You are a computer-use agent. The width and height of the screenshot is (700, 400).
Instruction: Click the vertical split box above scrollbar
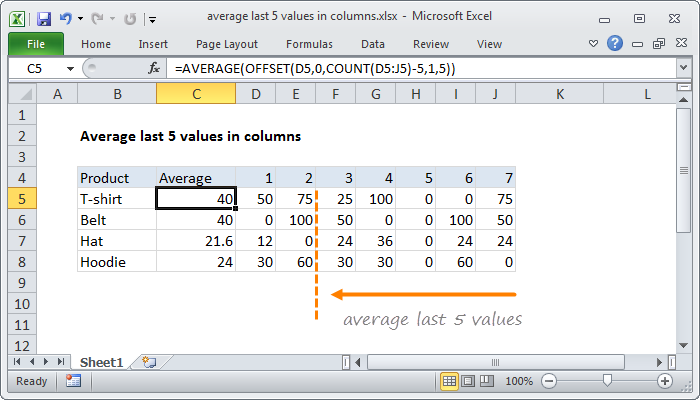pyautogui.click(x=683, y=88)
